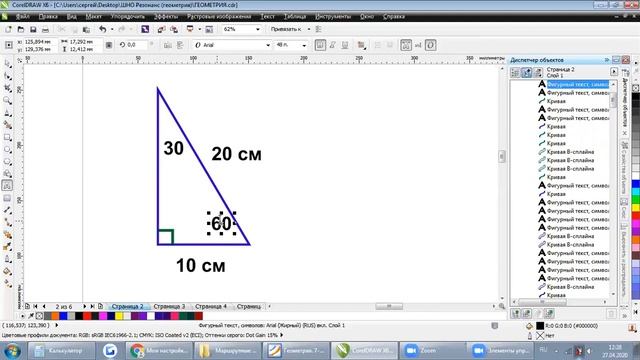Switch to the Страница 3 page tab
This screenshot has height=360, width=640.
point(169,306)
